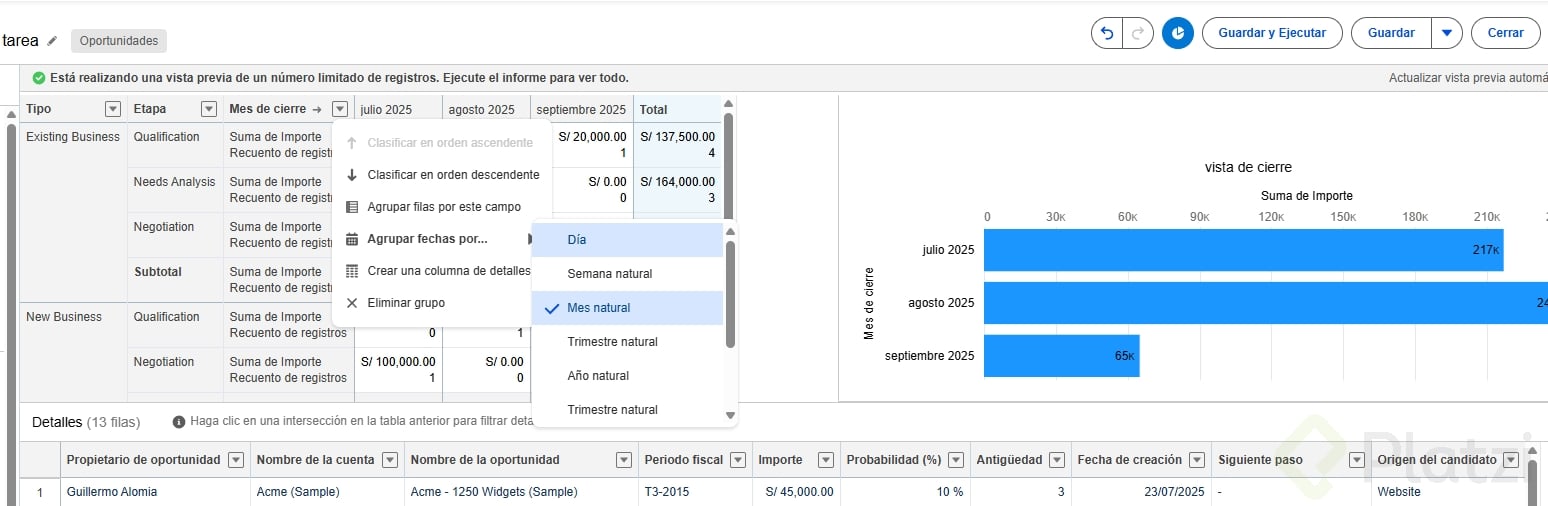Expand the Guardar split-button arrow
Image resolution: width=1548 pixels, height=506 pixels.
pos(1446,33)
